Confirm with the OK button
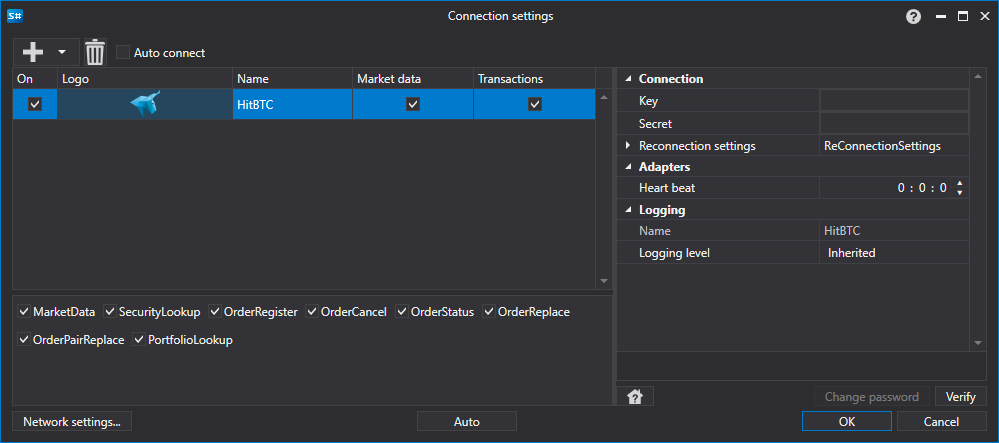Image resolution: width=999 pixels, height=443 pixels. pyautogui.click(x=847, y=421)
